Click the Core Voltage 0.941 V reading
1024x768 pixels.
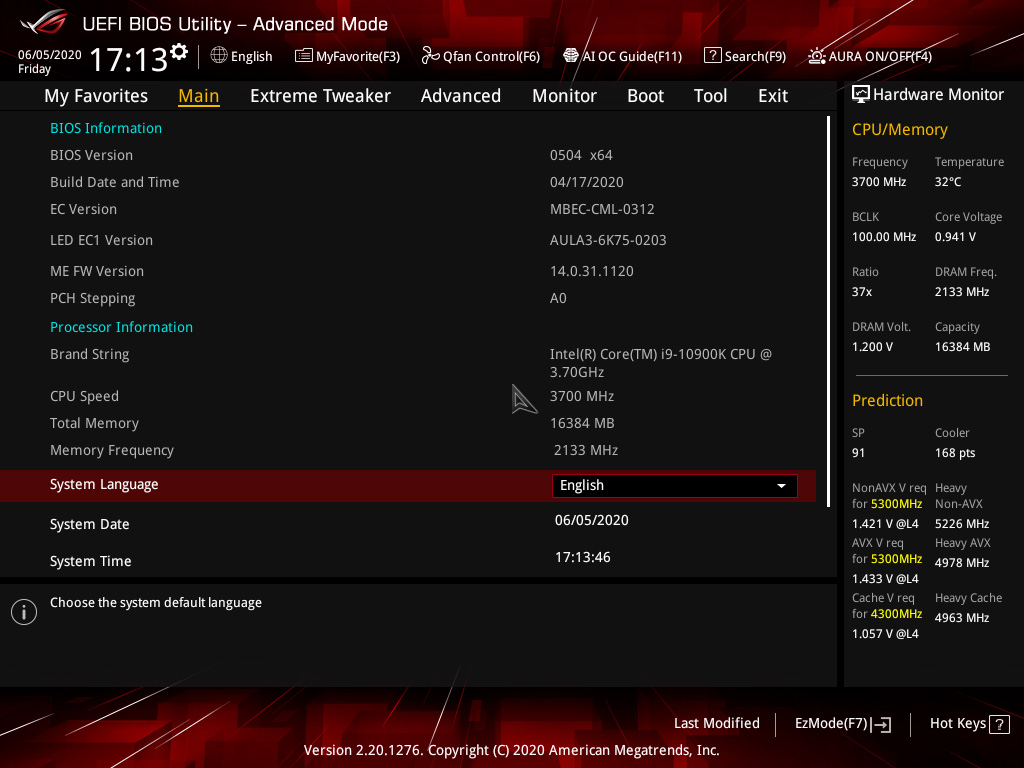tap(955, 237)
